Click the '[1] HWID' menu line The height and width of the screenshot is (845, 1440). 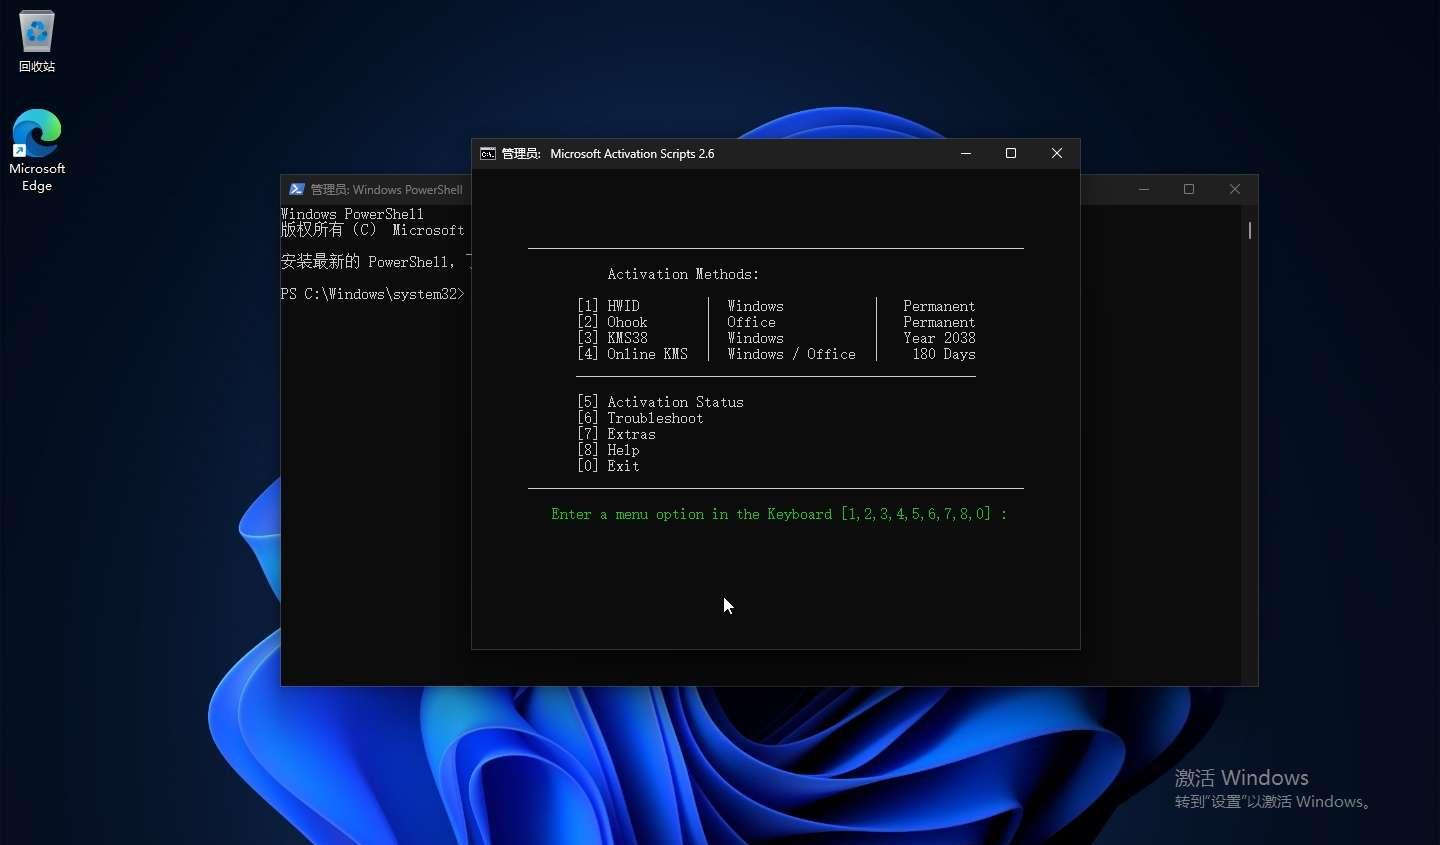coord(608,306)
